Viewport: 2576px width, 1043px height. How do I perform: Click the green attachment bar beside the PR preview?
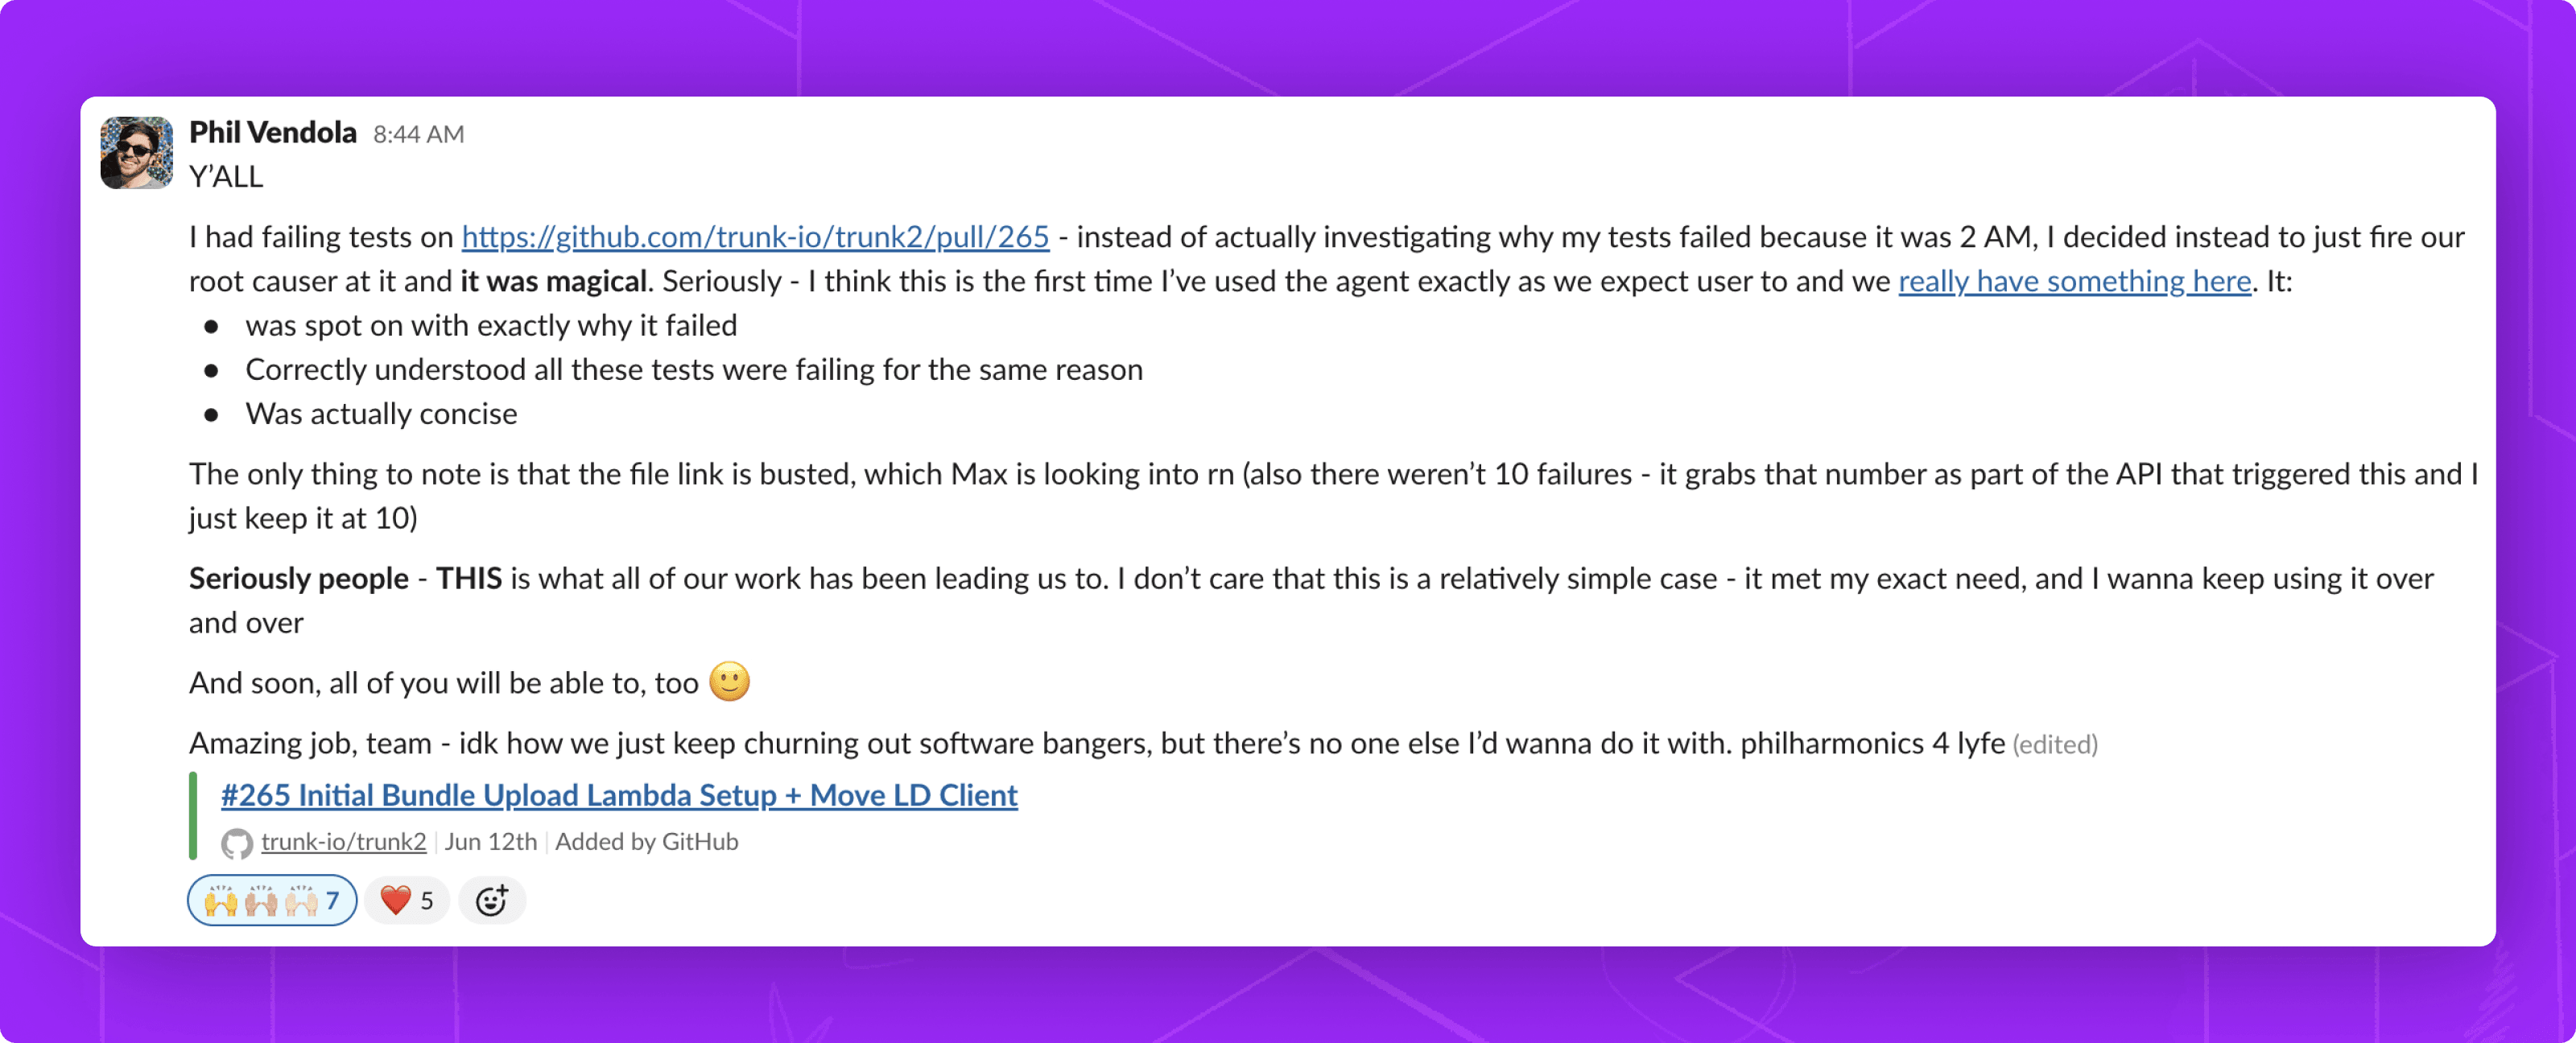coord(193,816)
